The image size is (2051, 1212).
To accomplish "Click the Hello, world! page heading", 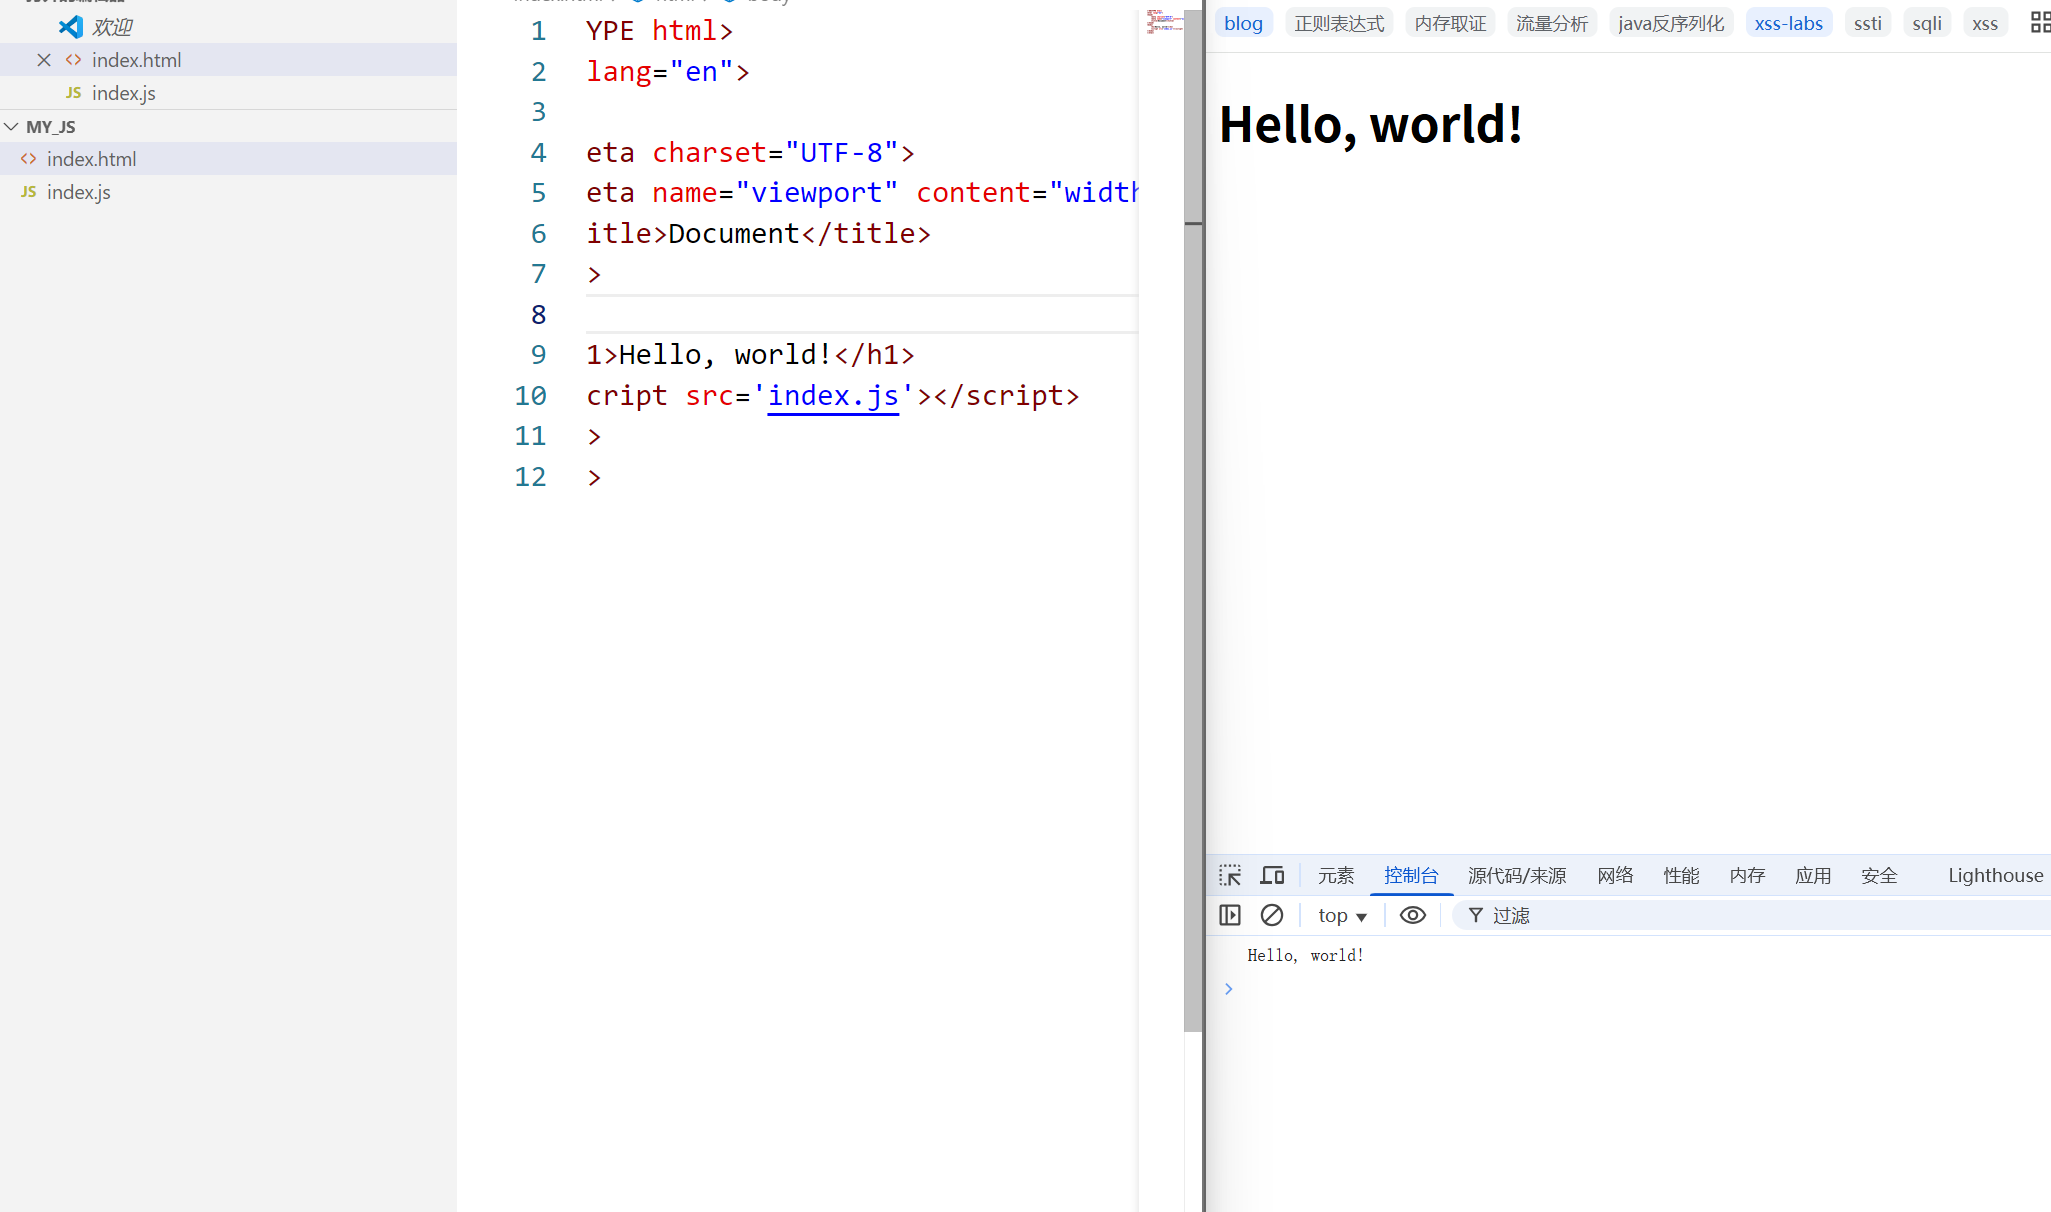I will tap(1371, 125).
